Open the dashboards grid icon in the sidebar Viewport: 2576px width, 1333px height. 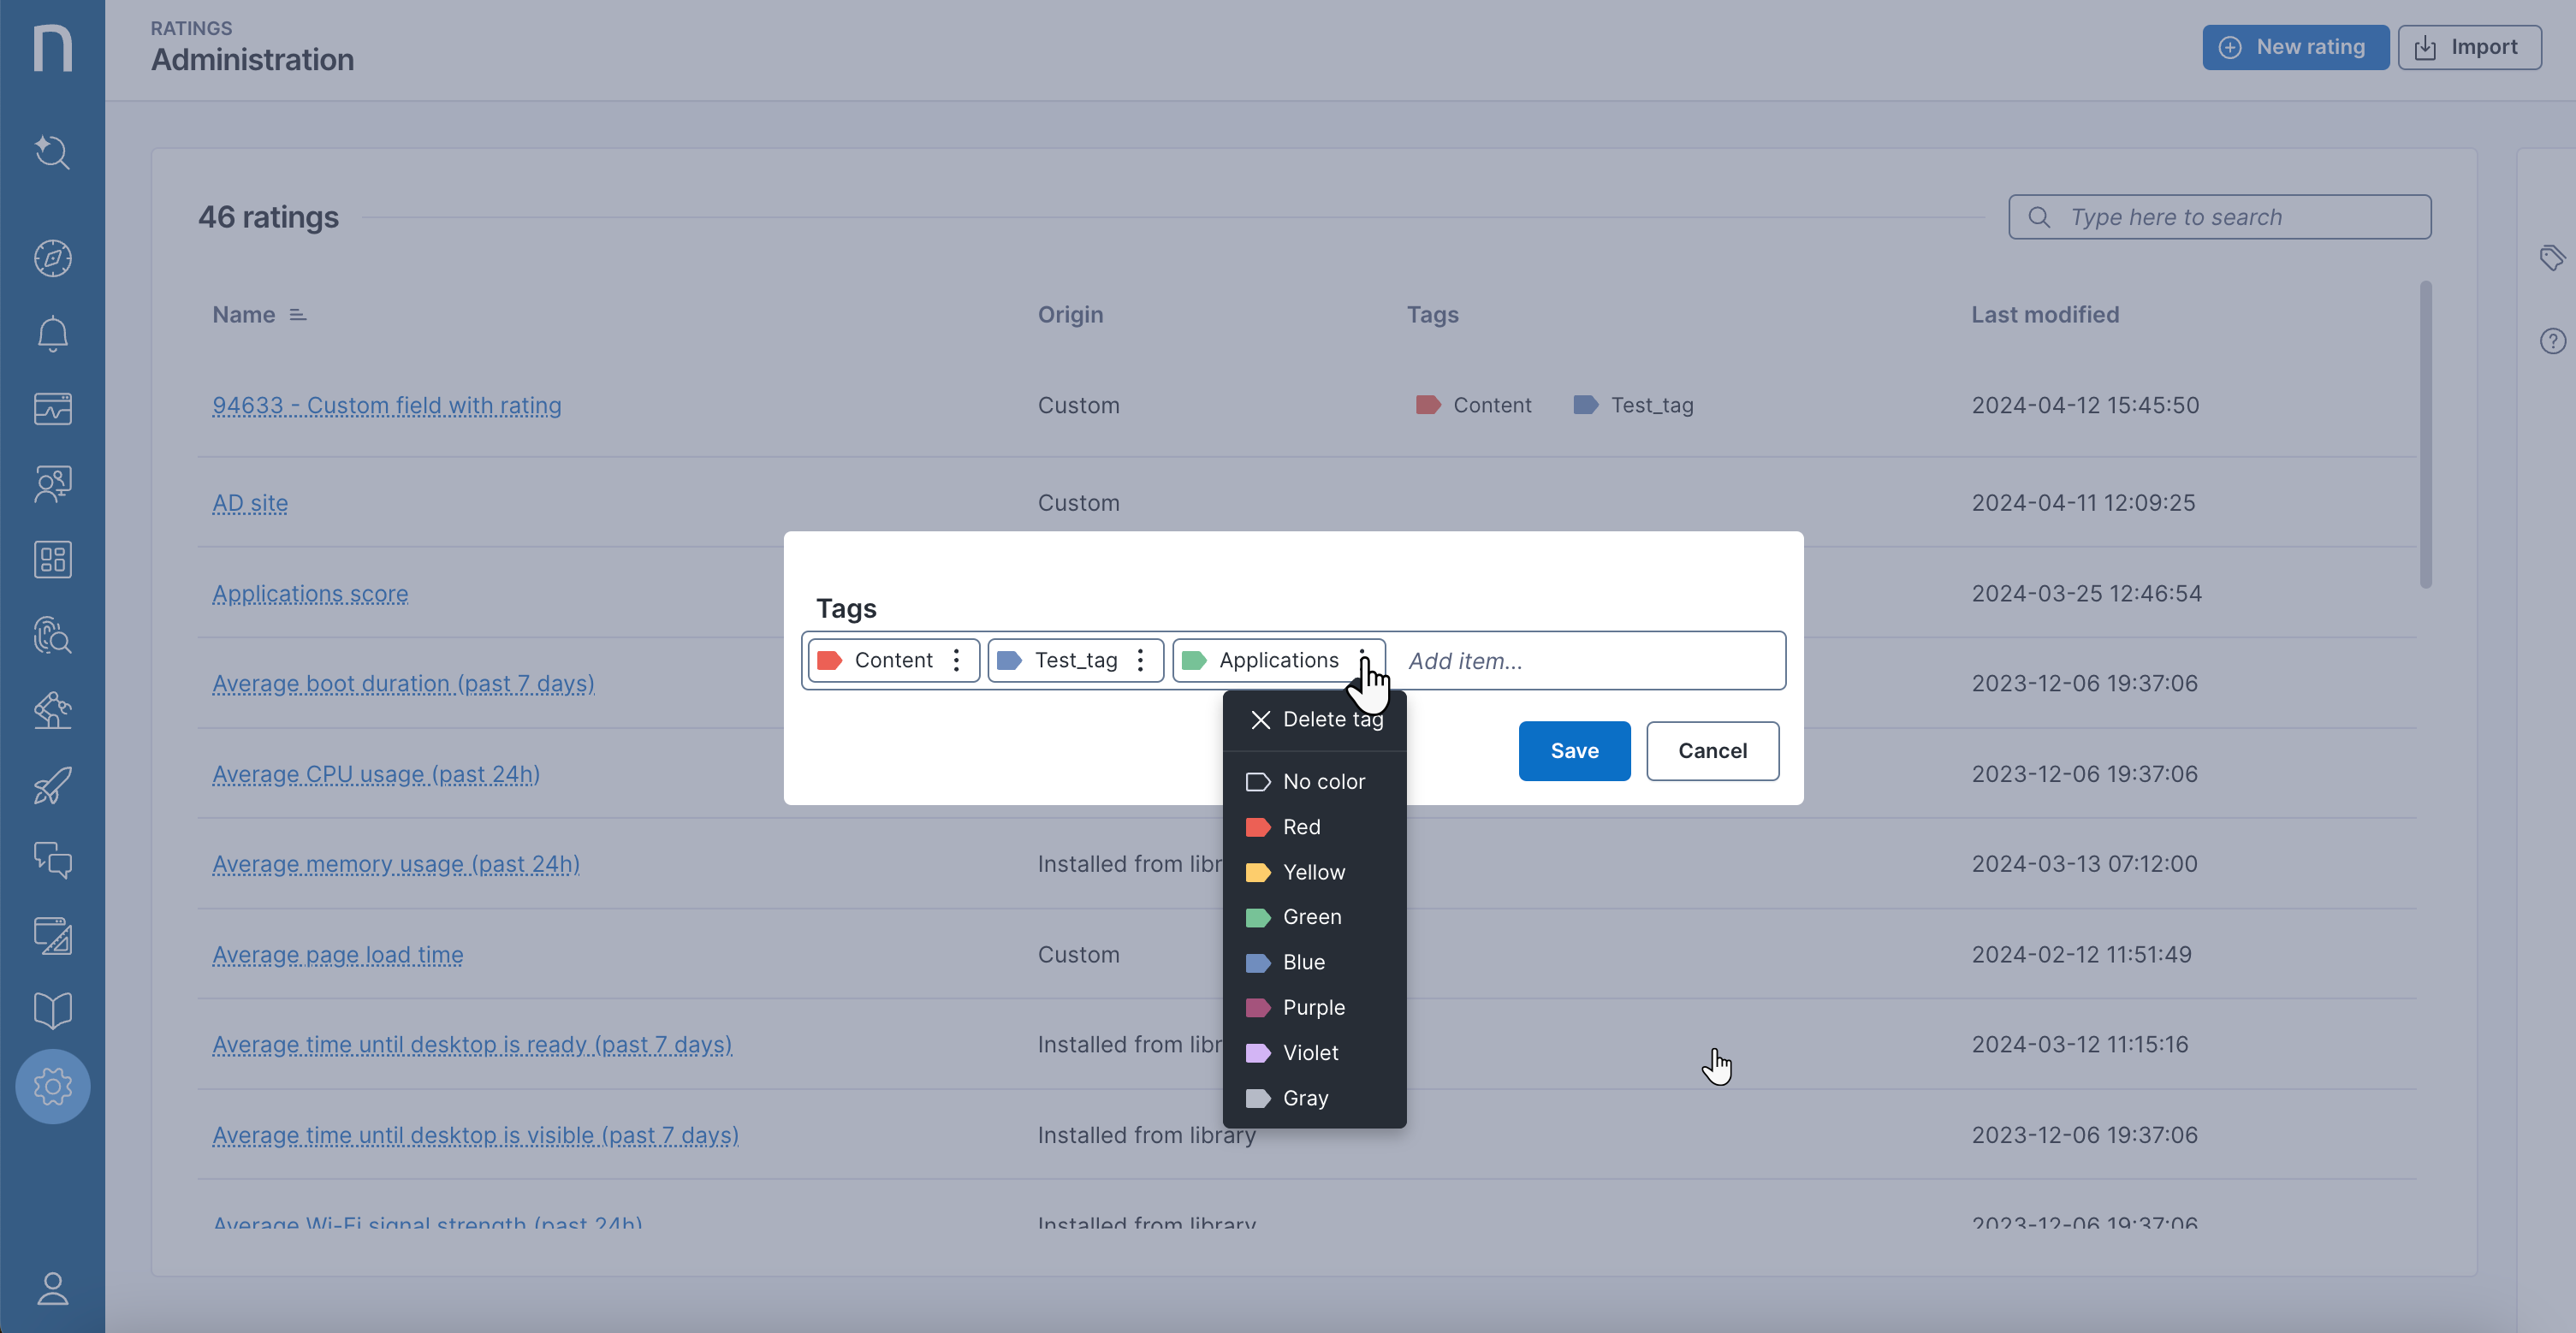point(52,559)
